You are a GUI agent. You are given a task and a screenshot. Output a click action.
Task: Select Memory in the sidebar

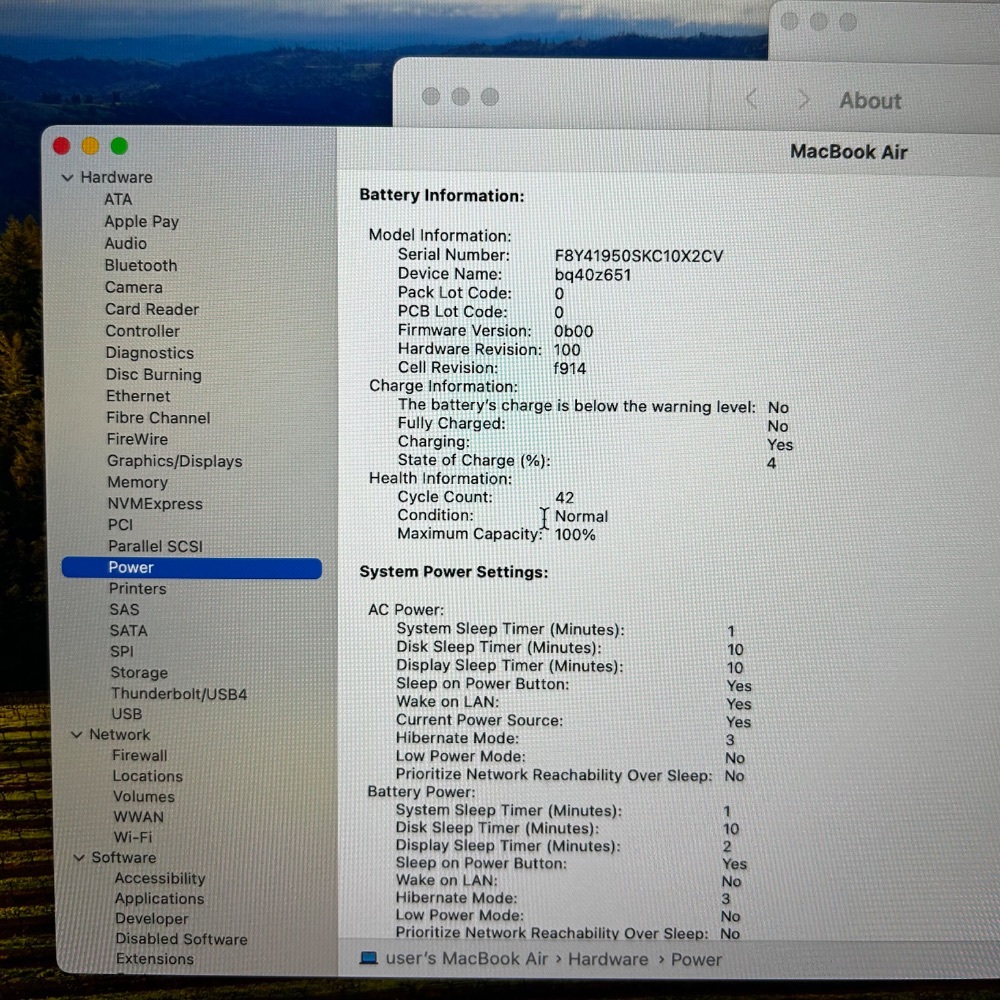click(138, 482)
